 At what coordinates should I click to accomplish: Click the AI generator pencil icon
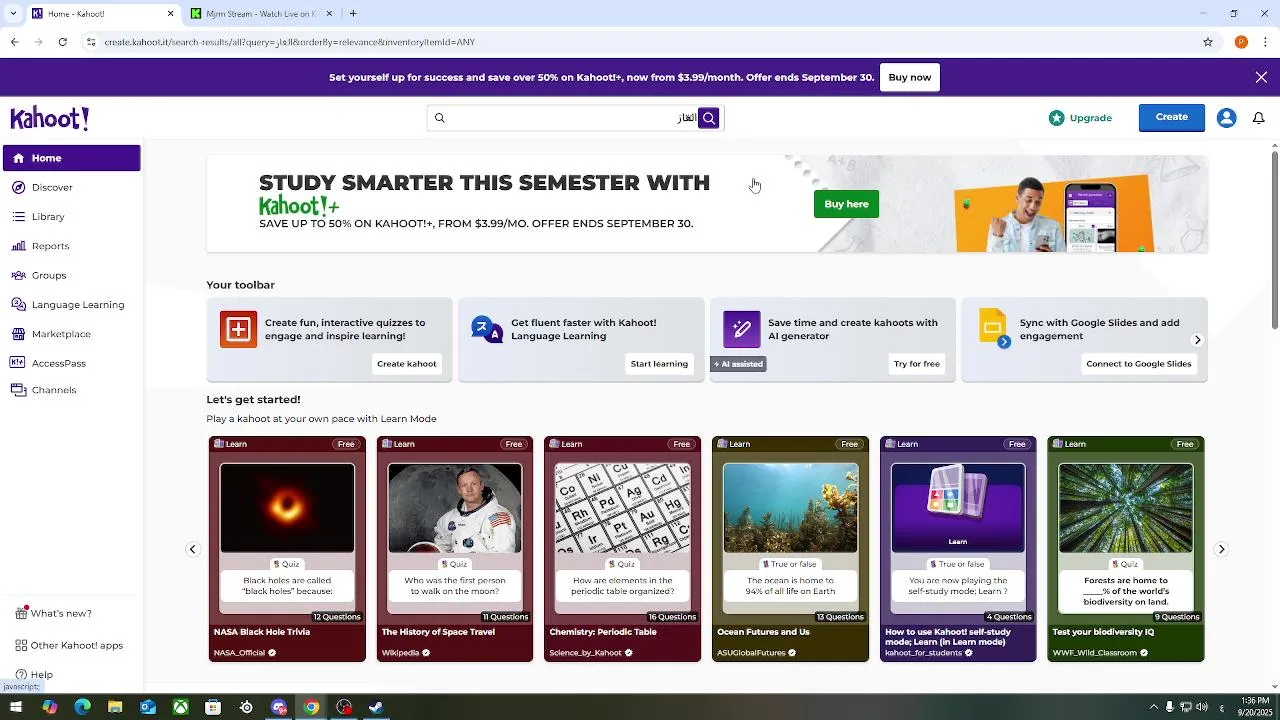coord(742,329)
